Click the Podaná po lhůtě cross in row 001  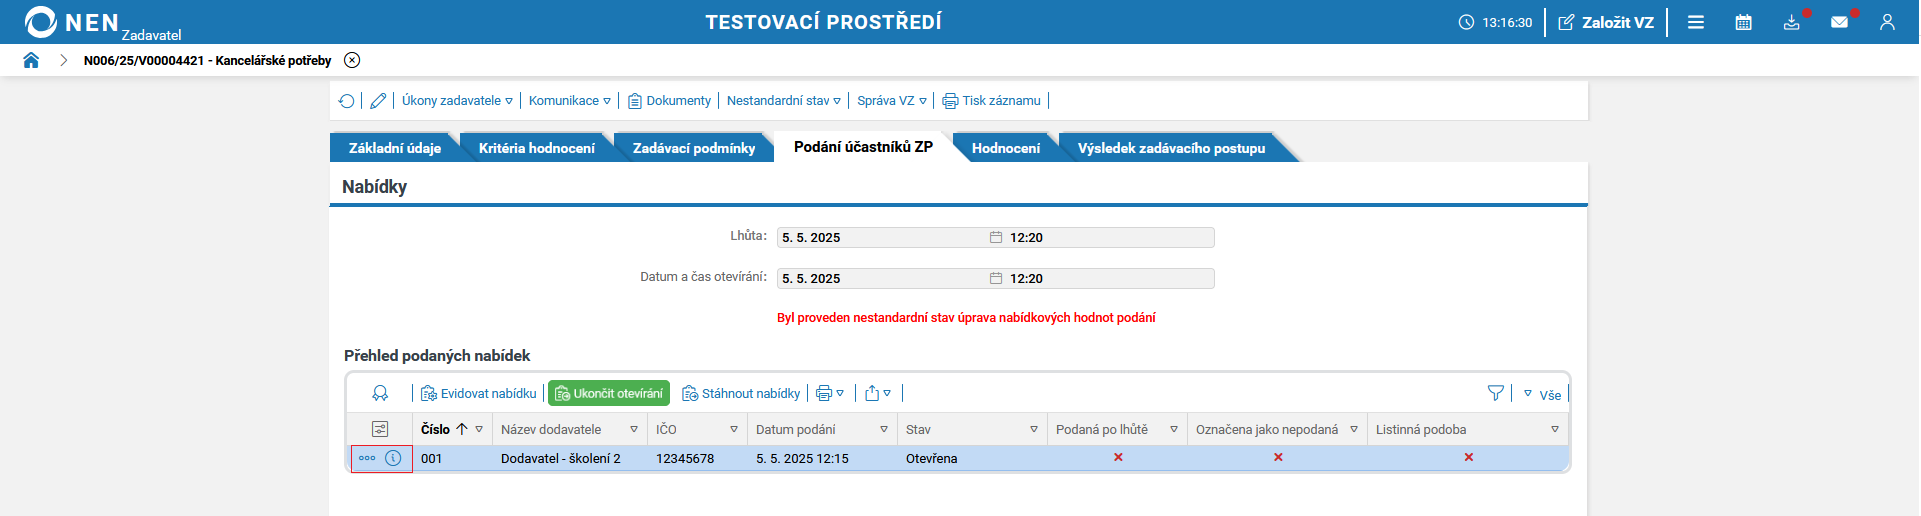[1118, 457]
